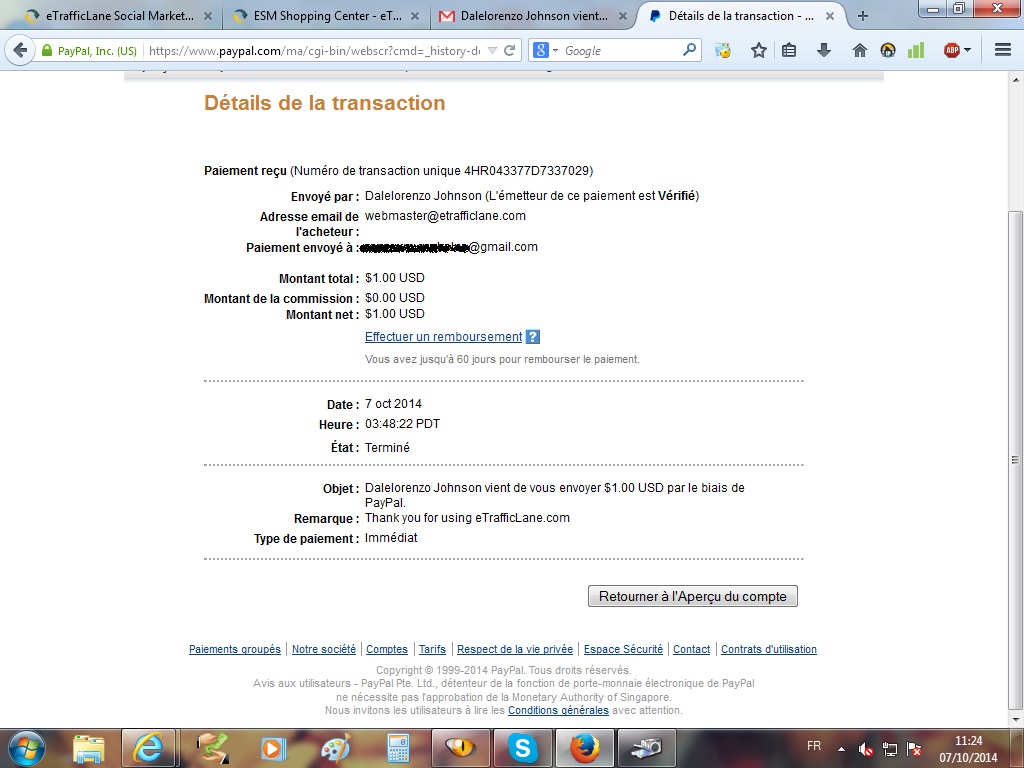Show the bookmarks list
The image size is (1024, 768).
coord(789,50)
